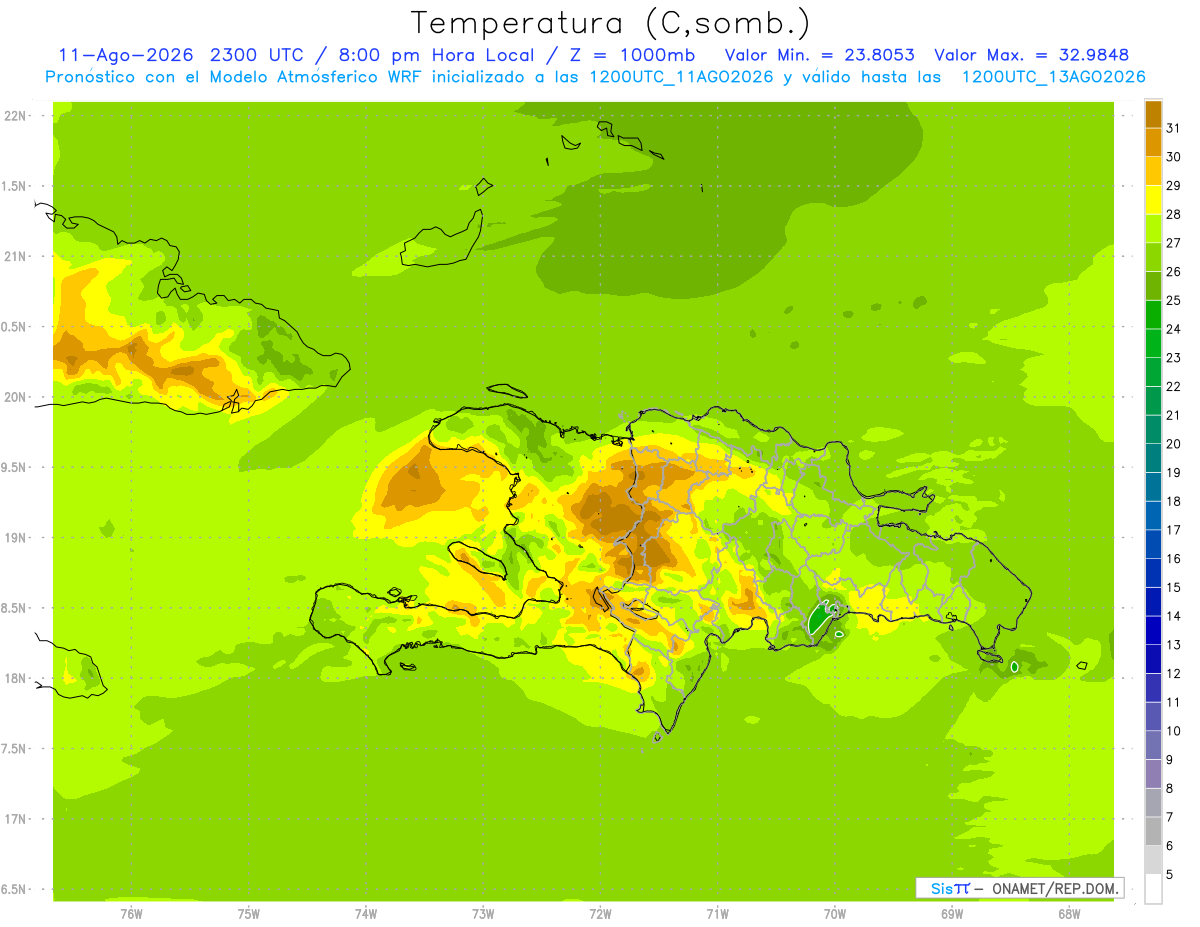This screenshot has width=1200, height=927.
Task: Pick the legend swatch between 25 and 26
Action: tap(1153, 286)
